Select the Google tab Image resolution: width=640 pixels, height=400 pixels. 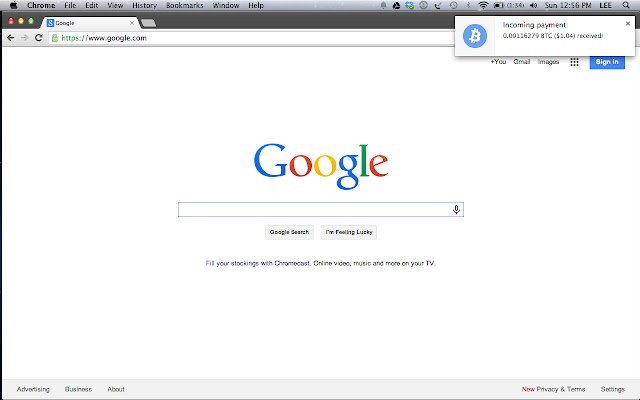pos(91,23)
